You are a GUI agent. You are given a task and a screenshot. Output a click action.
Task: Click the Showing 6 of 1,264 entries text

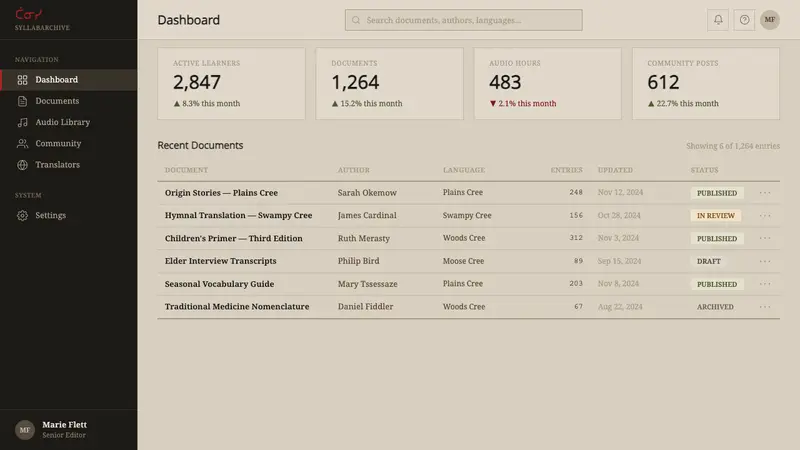click(x=733, y=146)
